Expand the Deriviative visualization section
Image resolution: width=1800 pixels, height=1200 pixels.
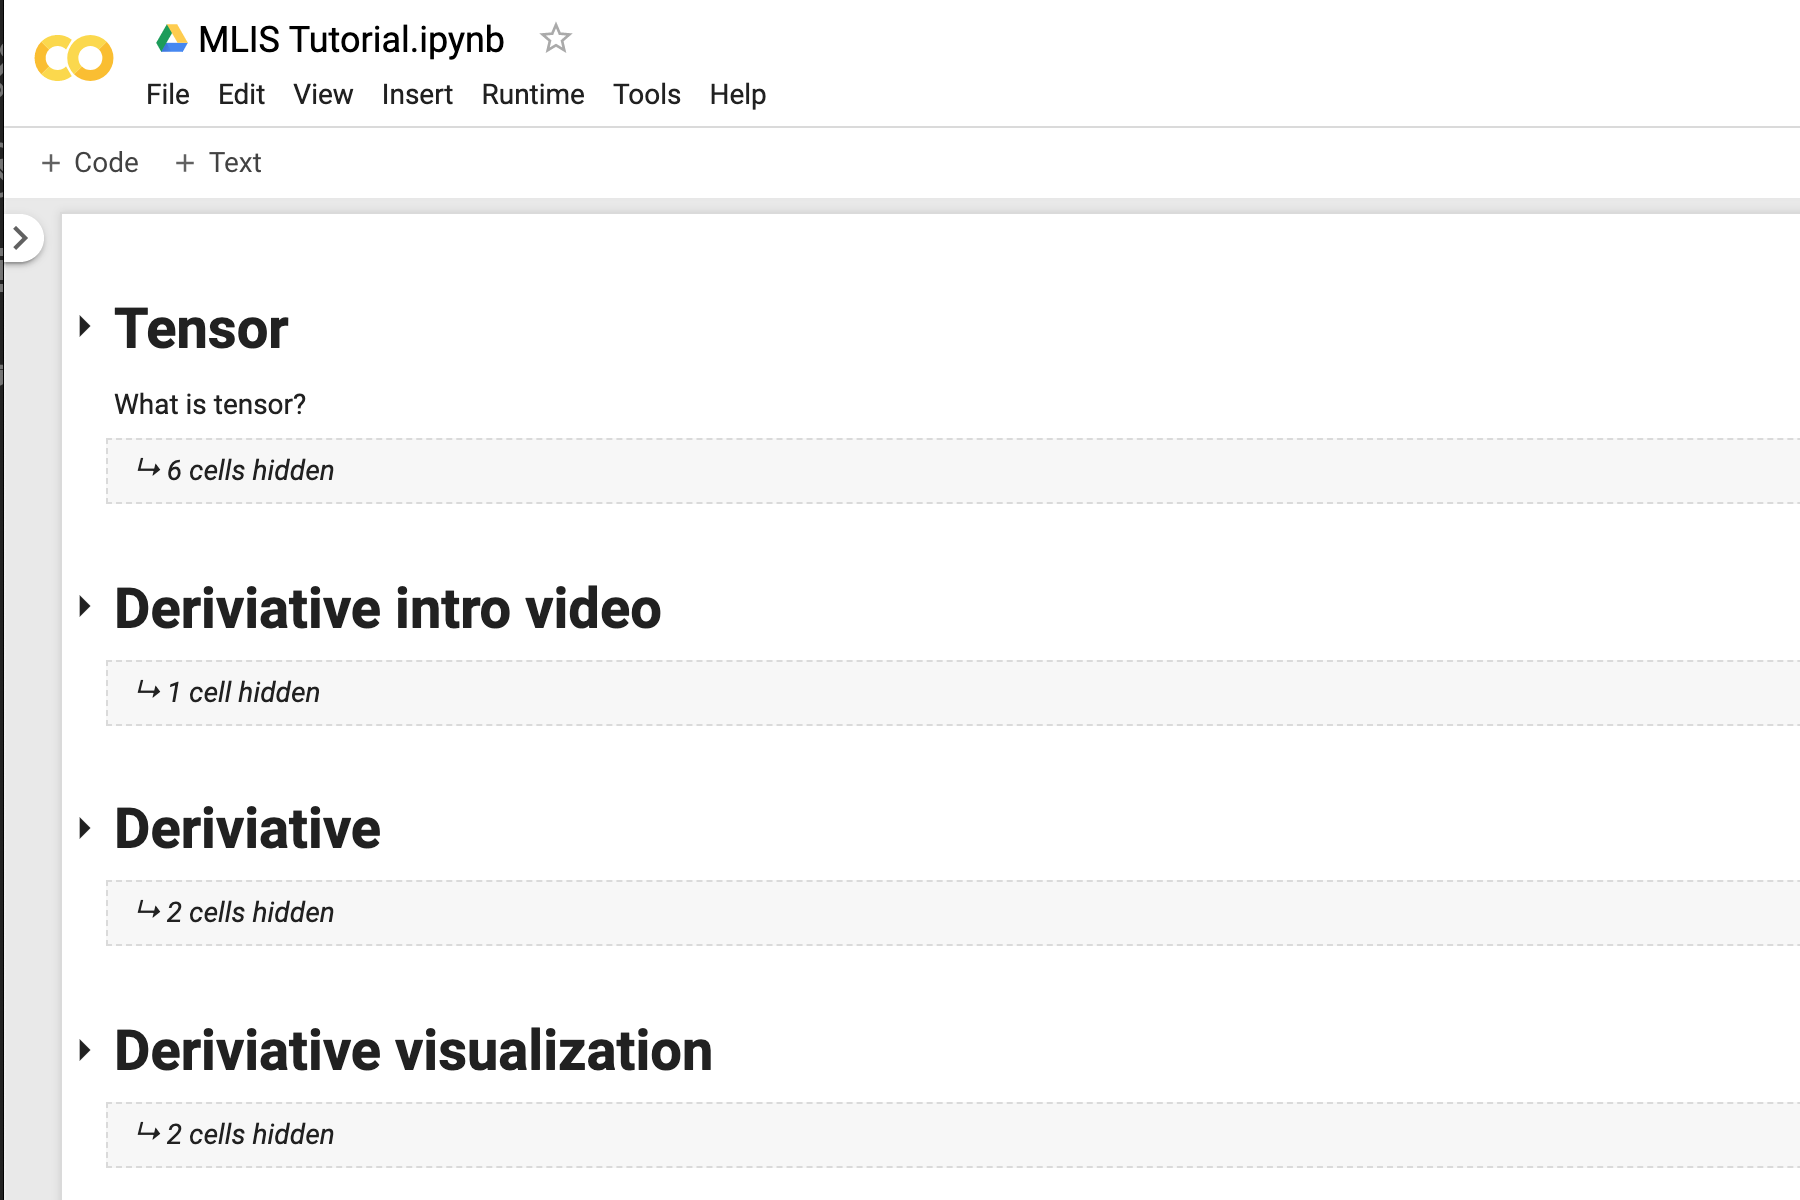coord(85,1050)
